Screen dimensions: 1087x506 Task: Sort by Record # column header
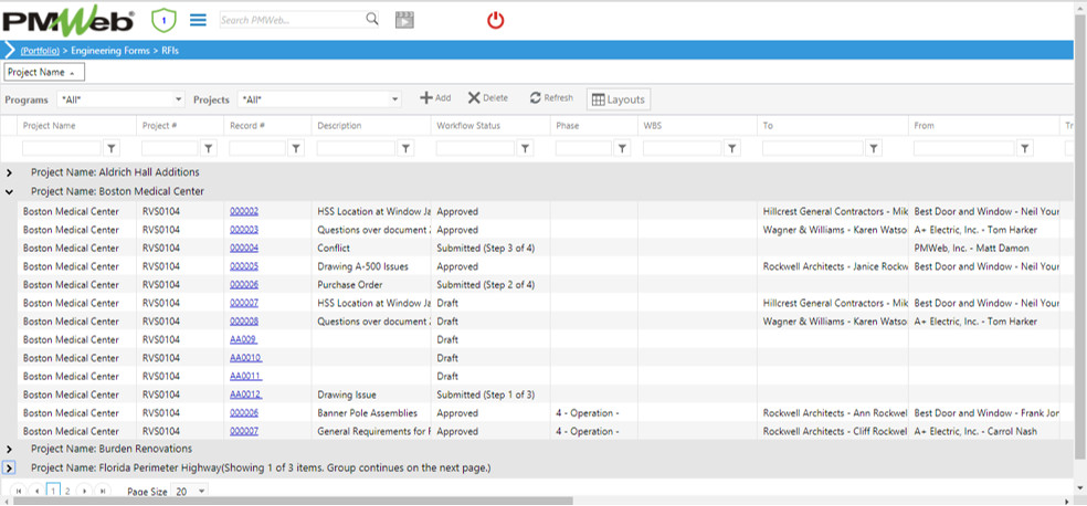pos(247,125)
